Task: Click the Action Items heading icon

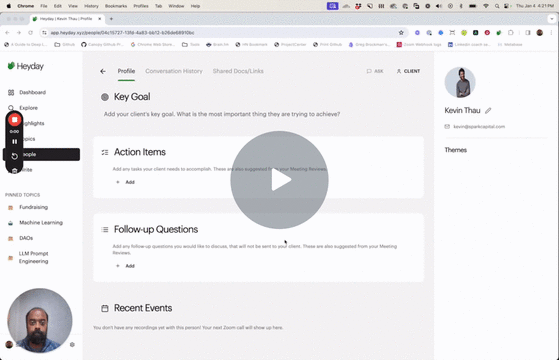Action: [x=105, y=152]
